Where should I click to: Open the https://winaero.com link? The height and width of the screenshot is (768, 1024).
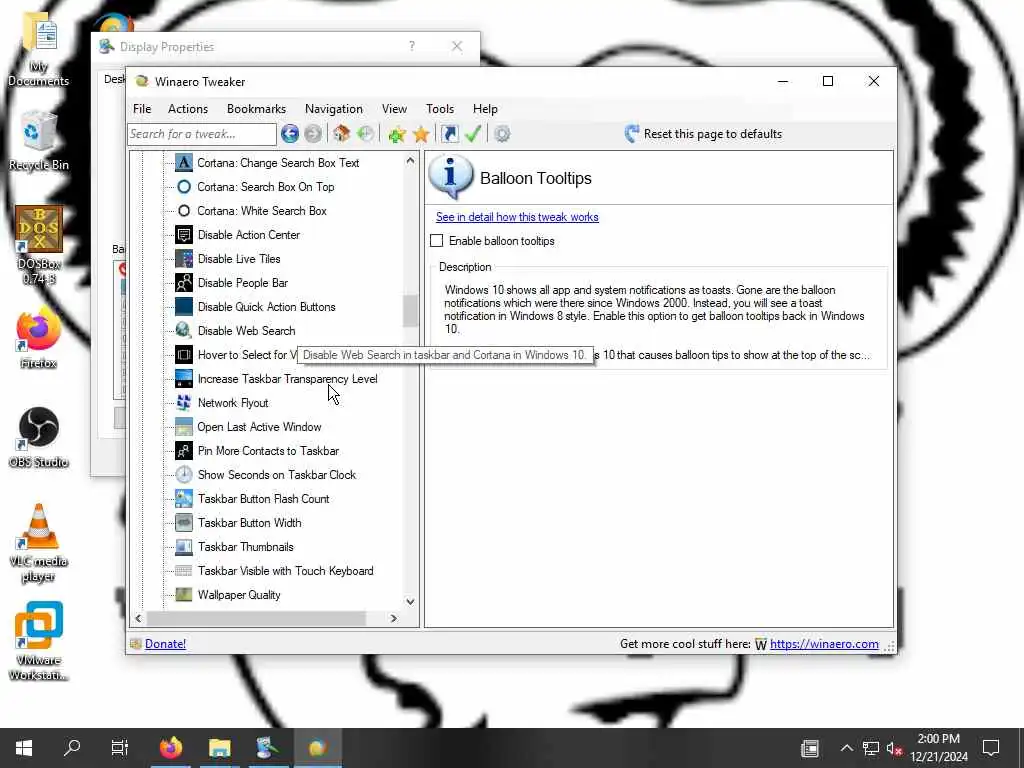(x=824, y=644)
